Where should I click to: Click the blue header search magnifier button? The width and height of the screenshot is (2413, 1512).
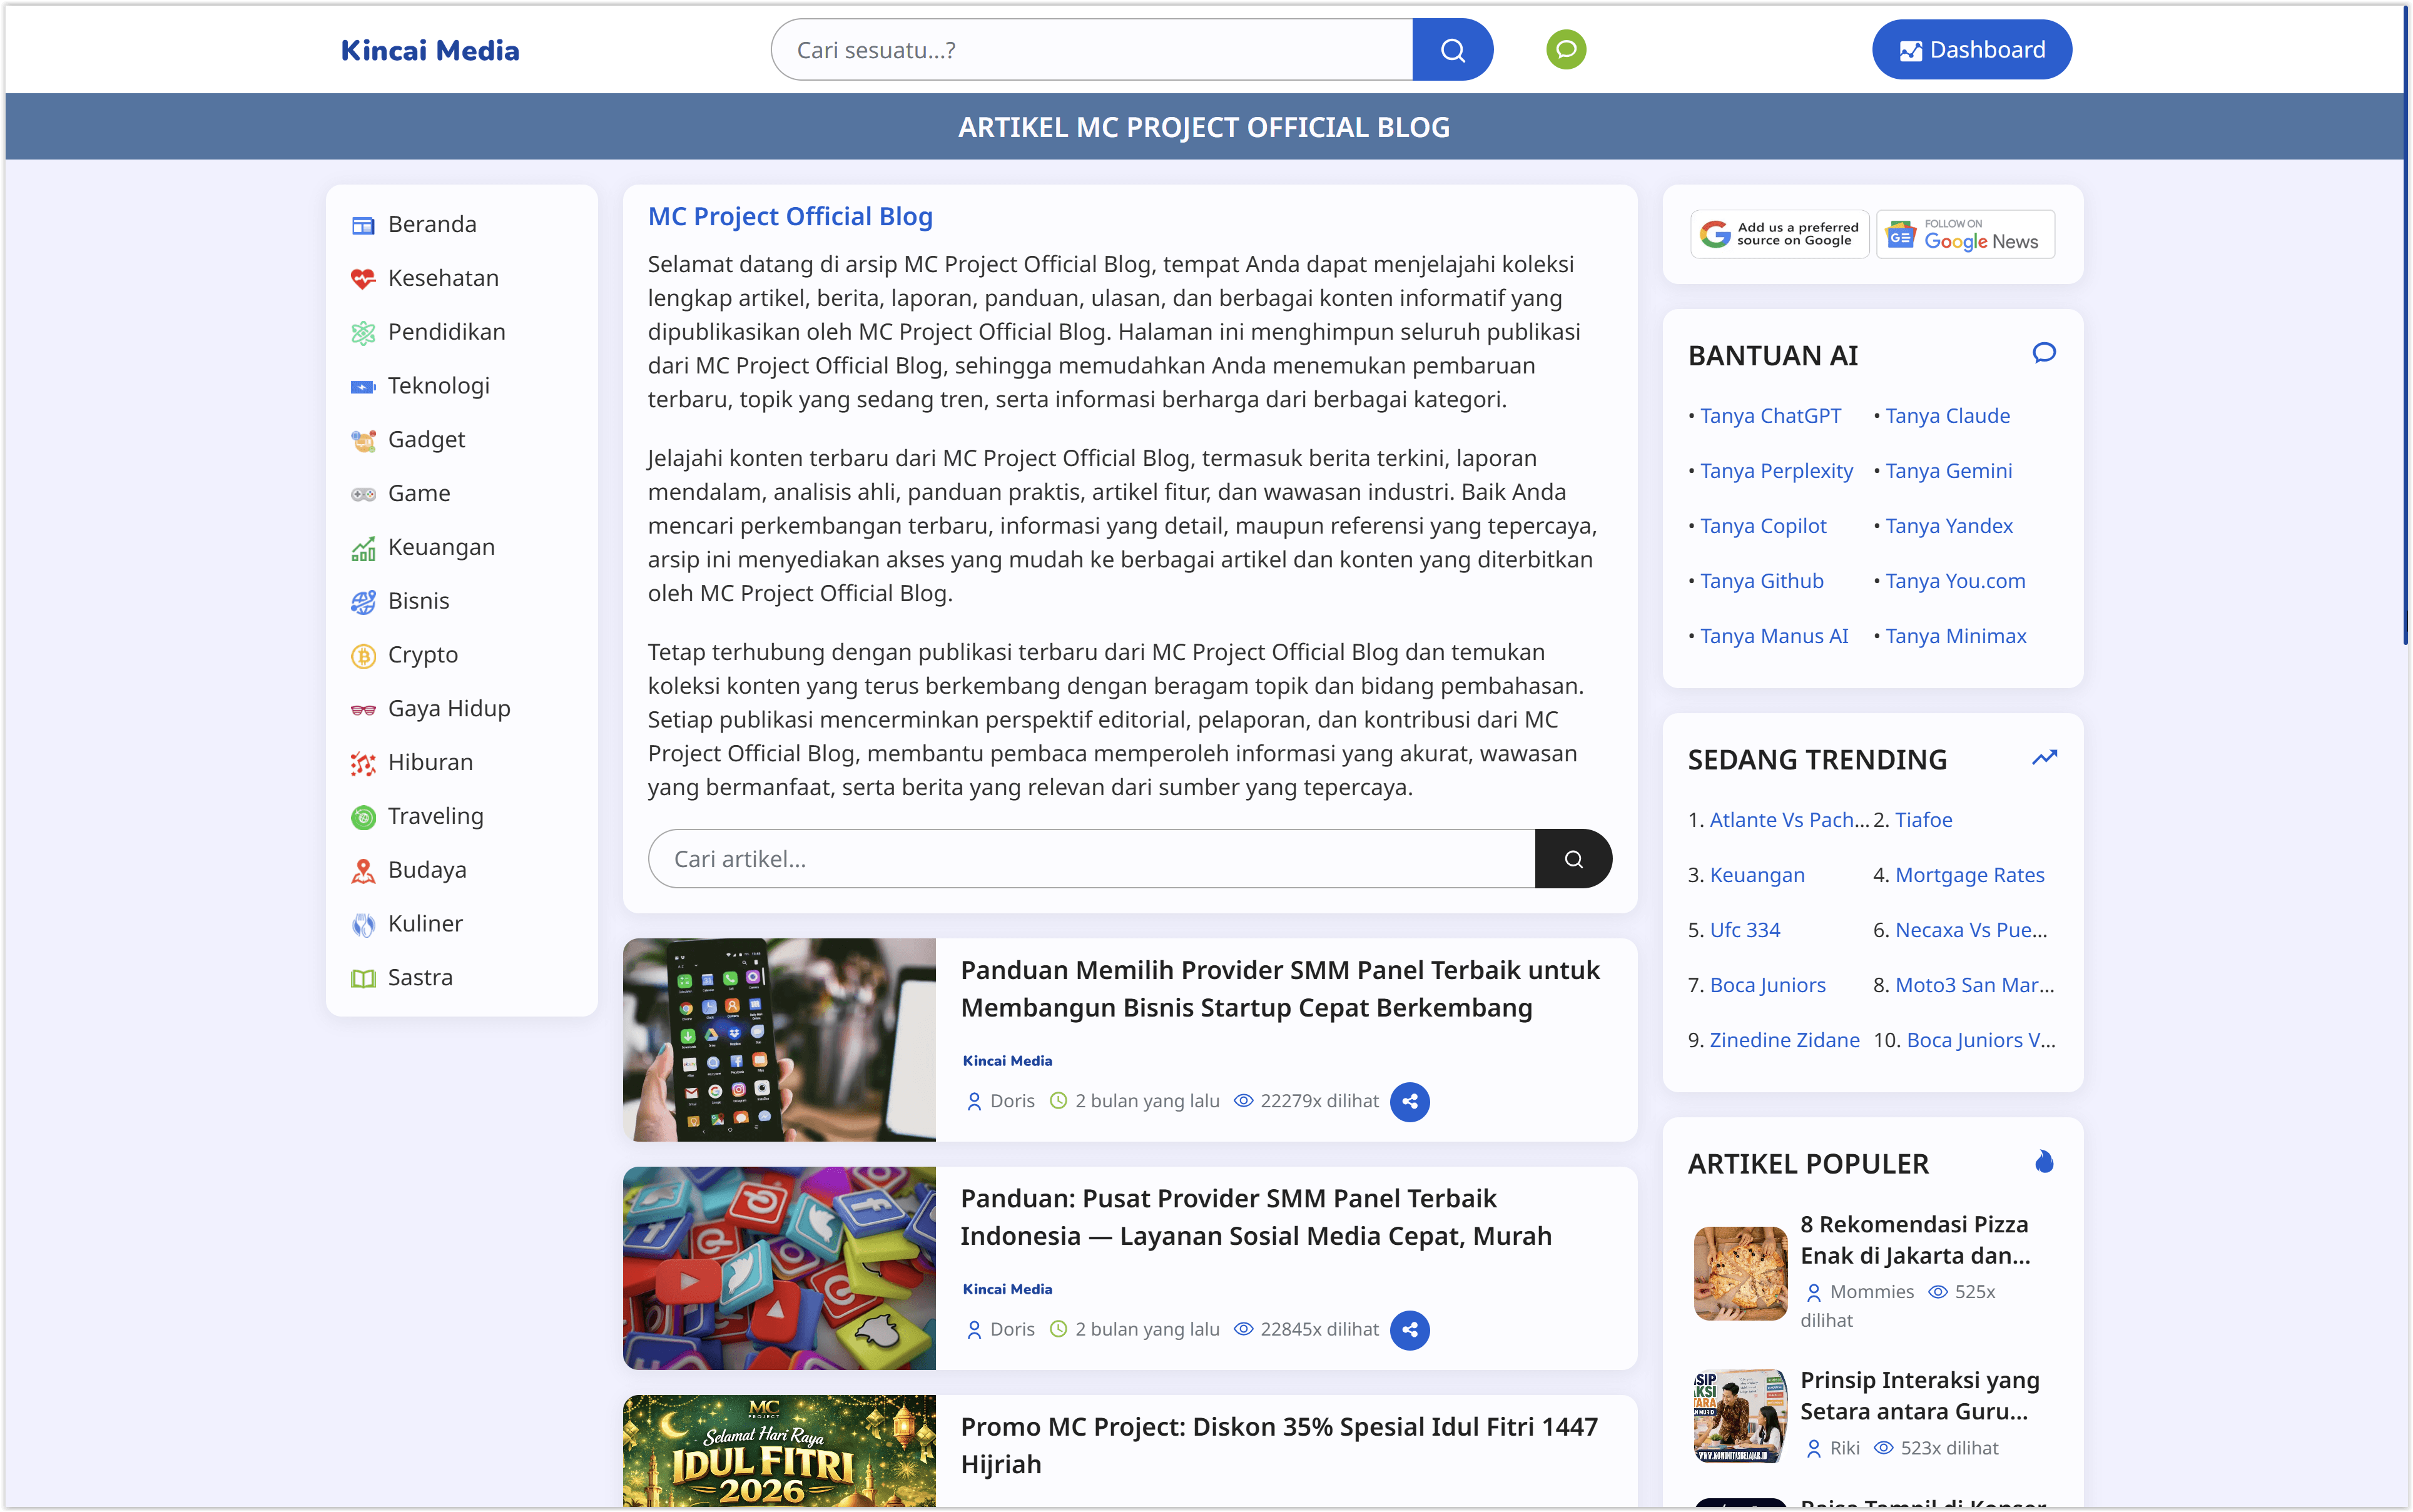click(1452, 50)
